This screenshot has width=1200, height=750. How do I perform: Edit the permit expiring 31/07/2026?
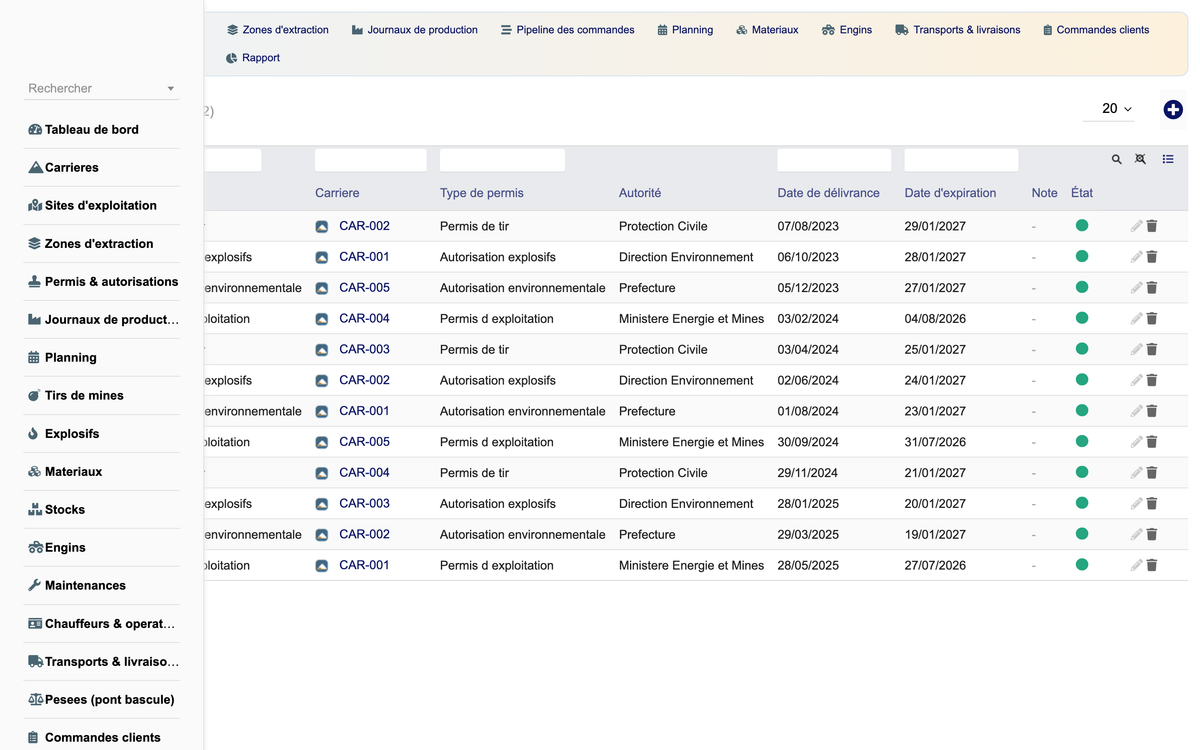pos(1136,442)
